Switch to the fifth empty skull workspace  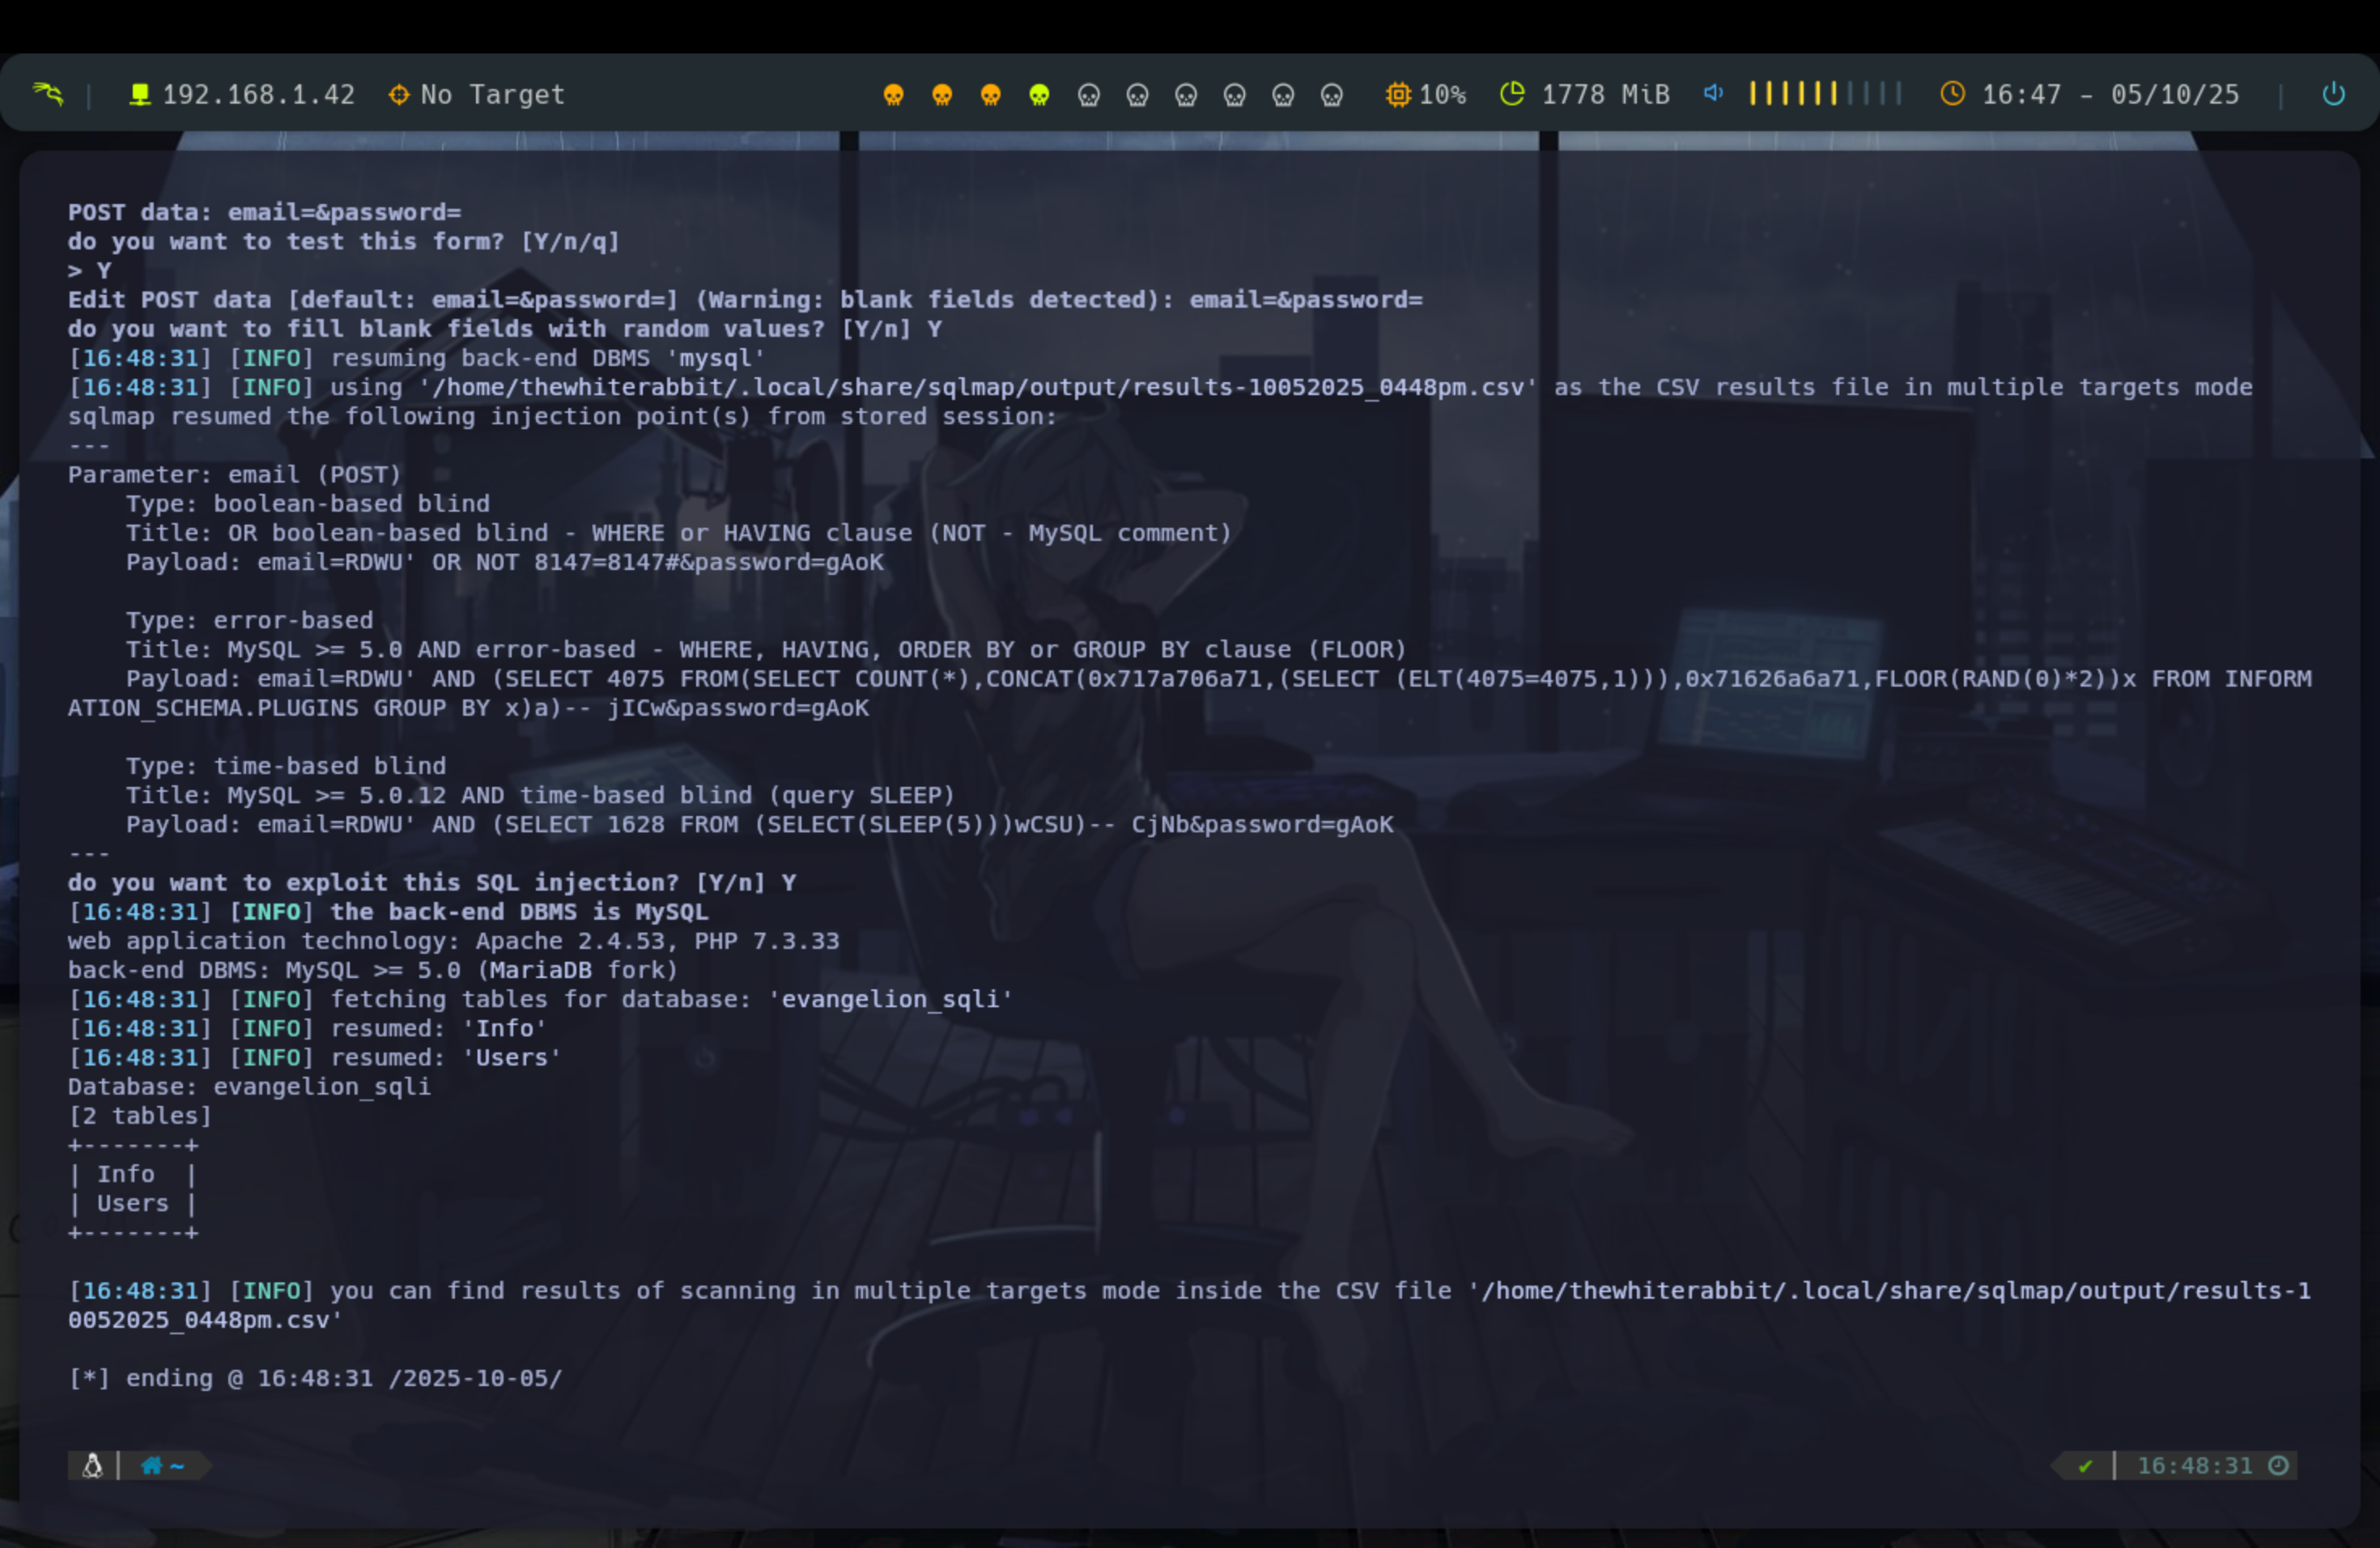(1088, 94)
